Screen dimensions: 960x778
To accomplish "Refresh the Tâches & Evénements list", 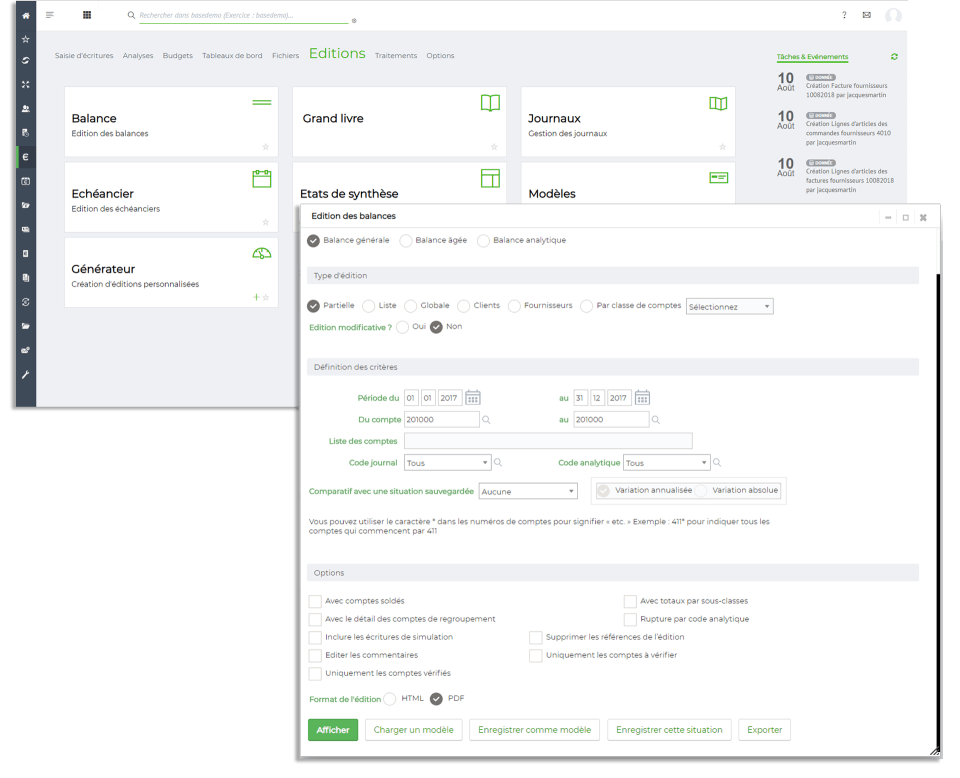I will click(x=894, y=56).
